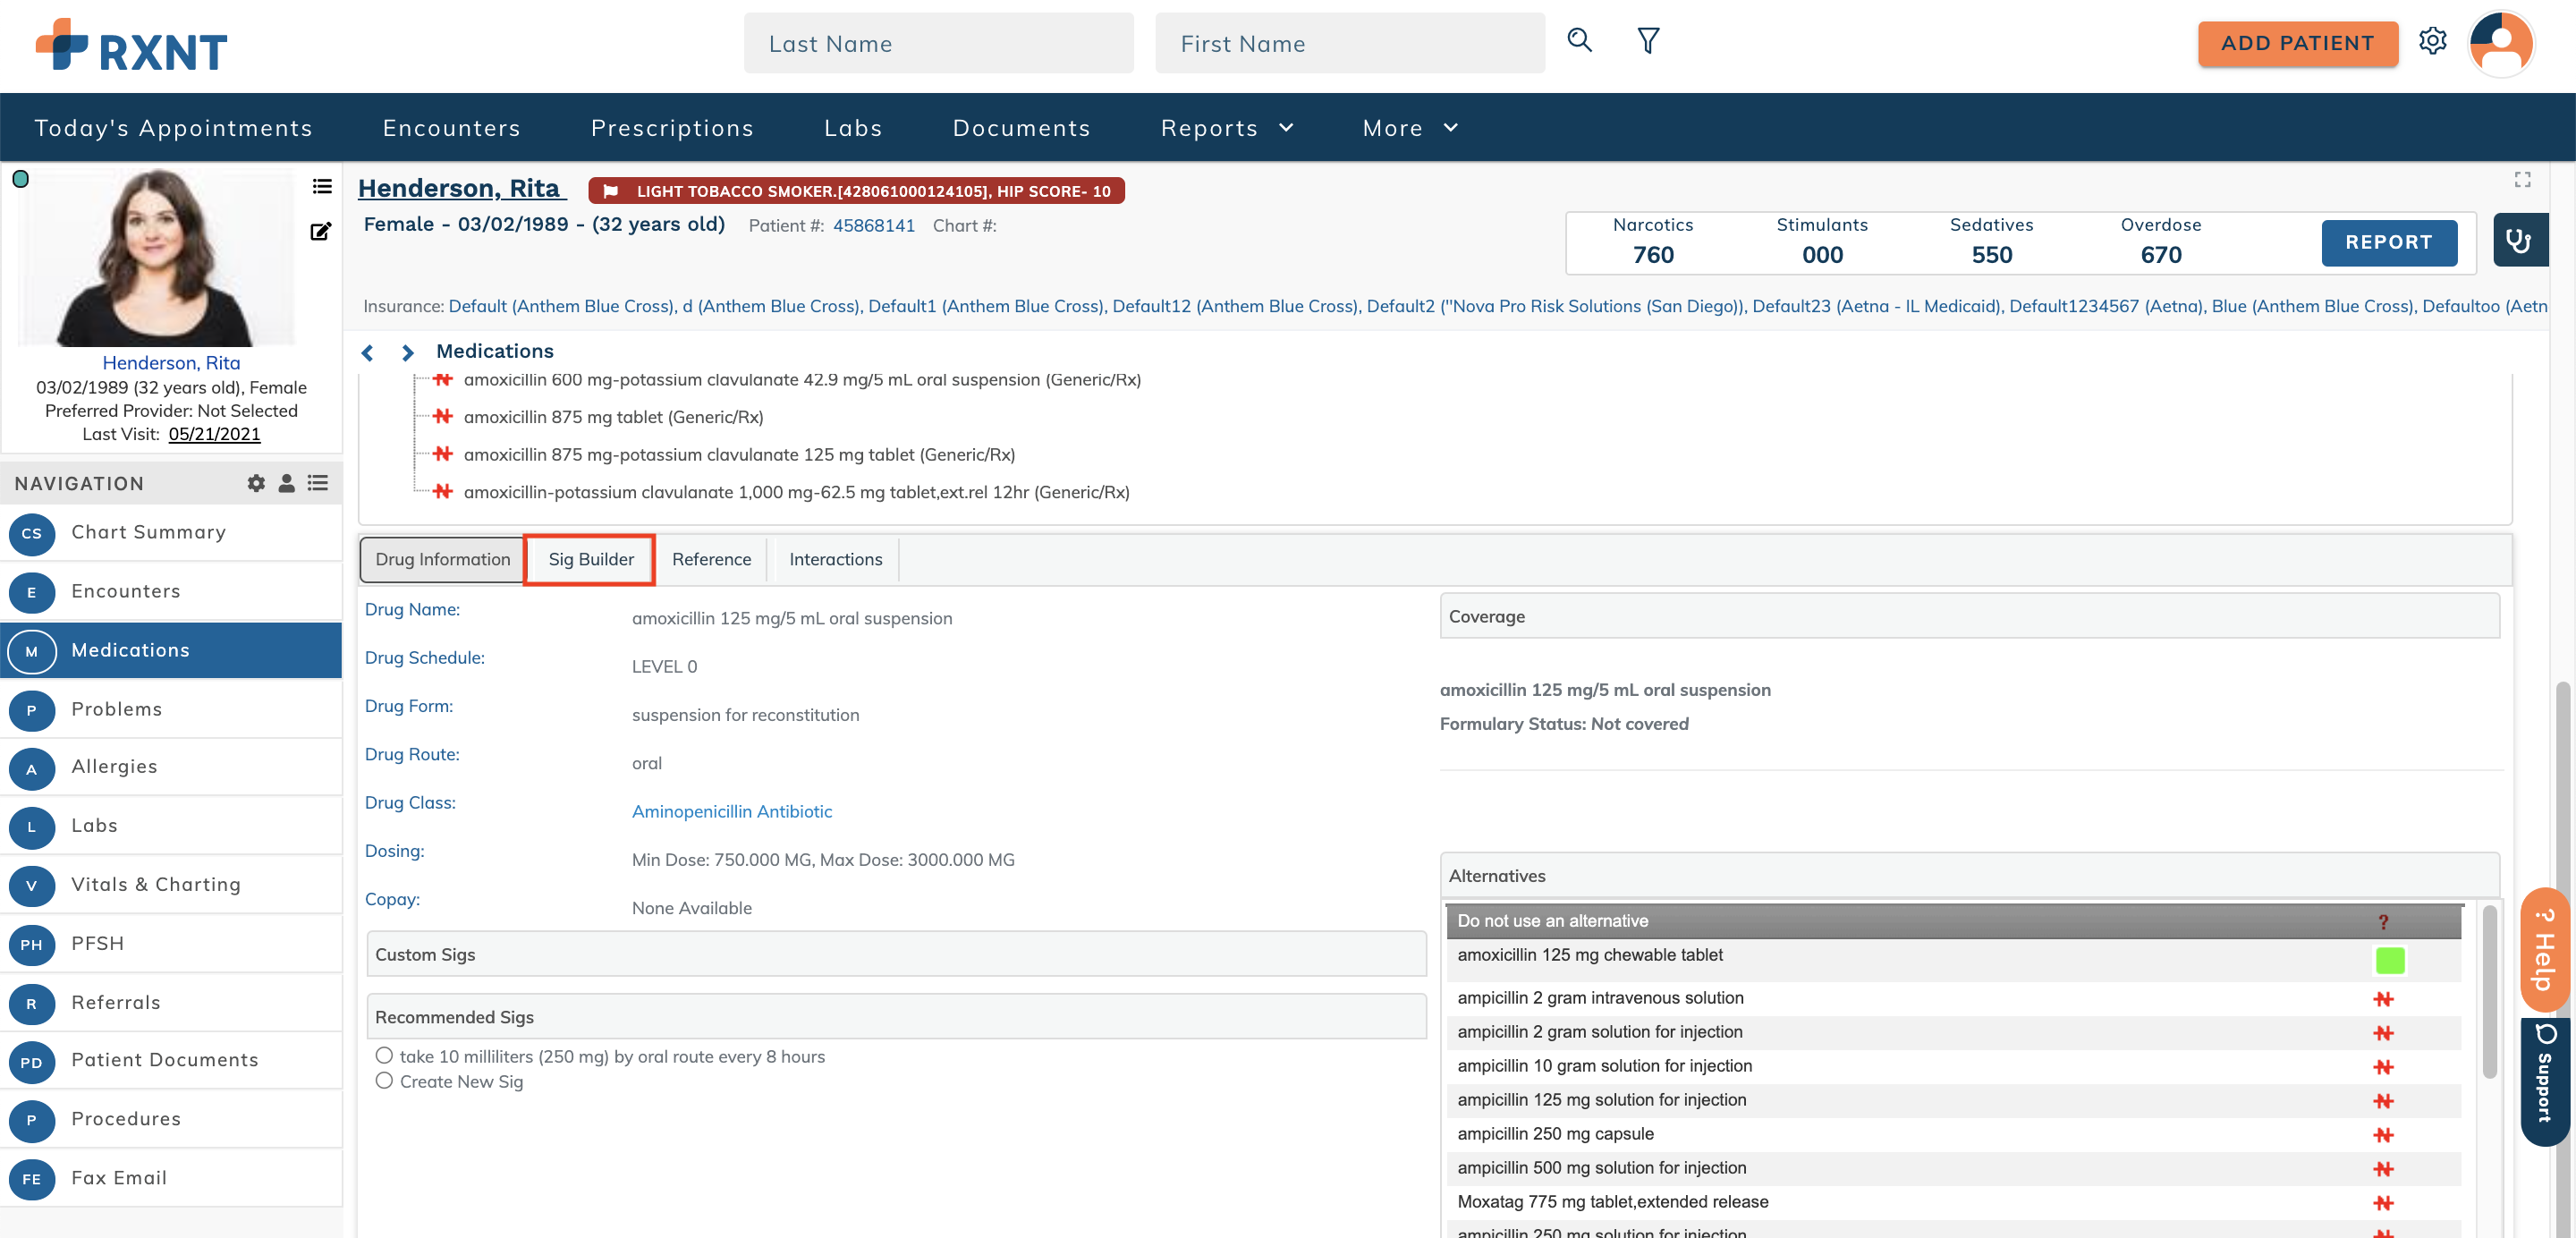Open navigation settings gear icon
The width and height of the screenshot is (2576, 1238).
point(256,483)
